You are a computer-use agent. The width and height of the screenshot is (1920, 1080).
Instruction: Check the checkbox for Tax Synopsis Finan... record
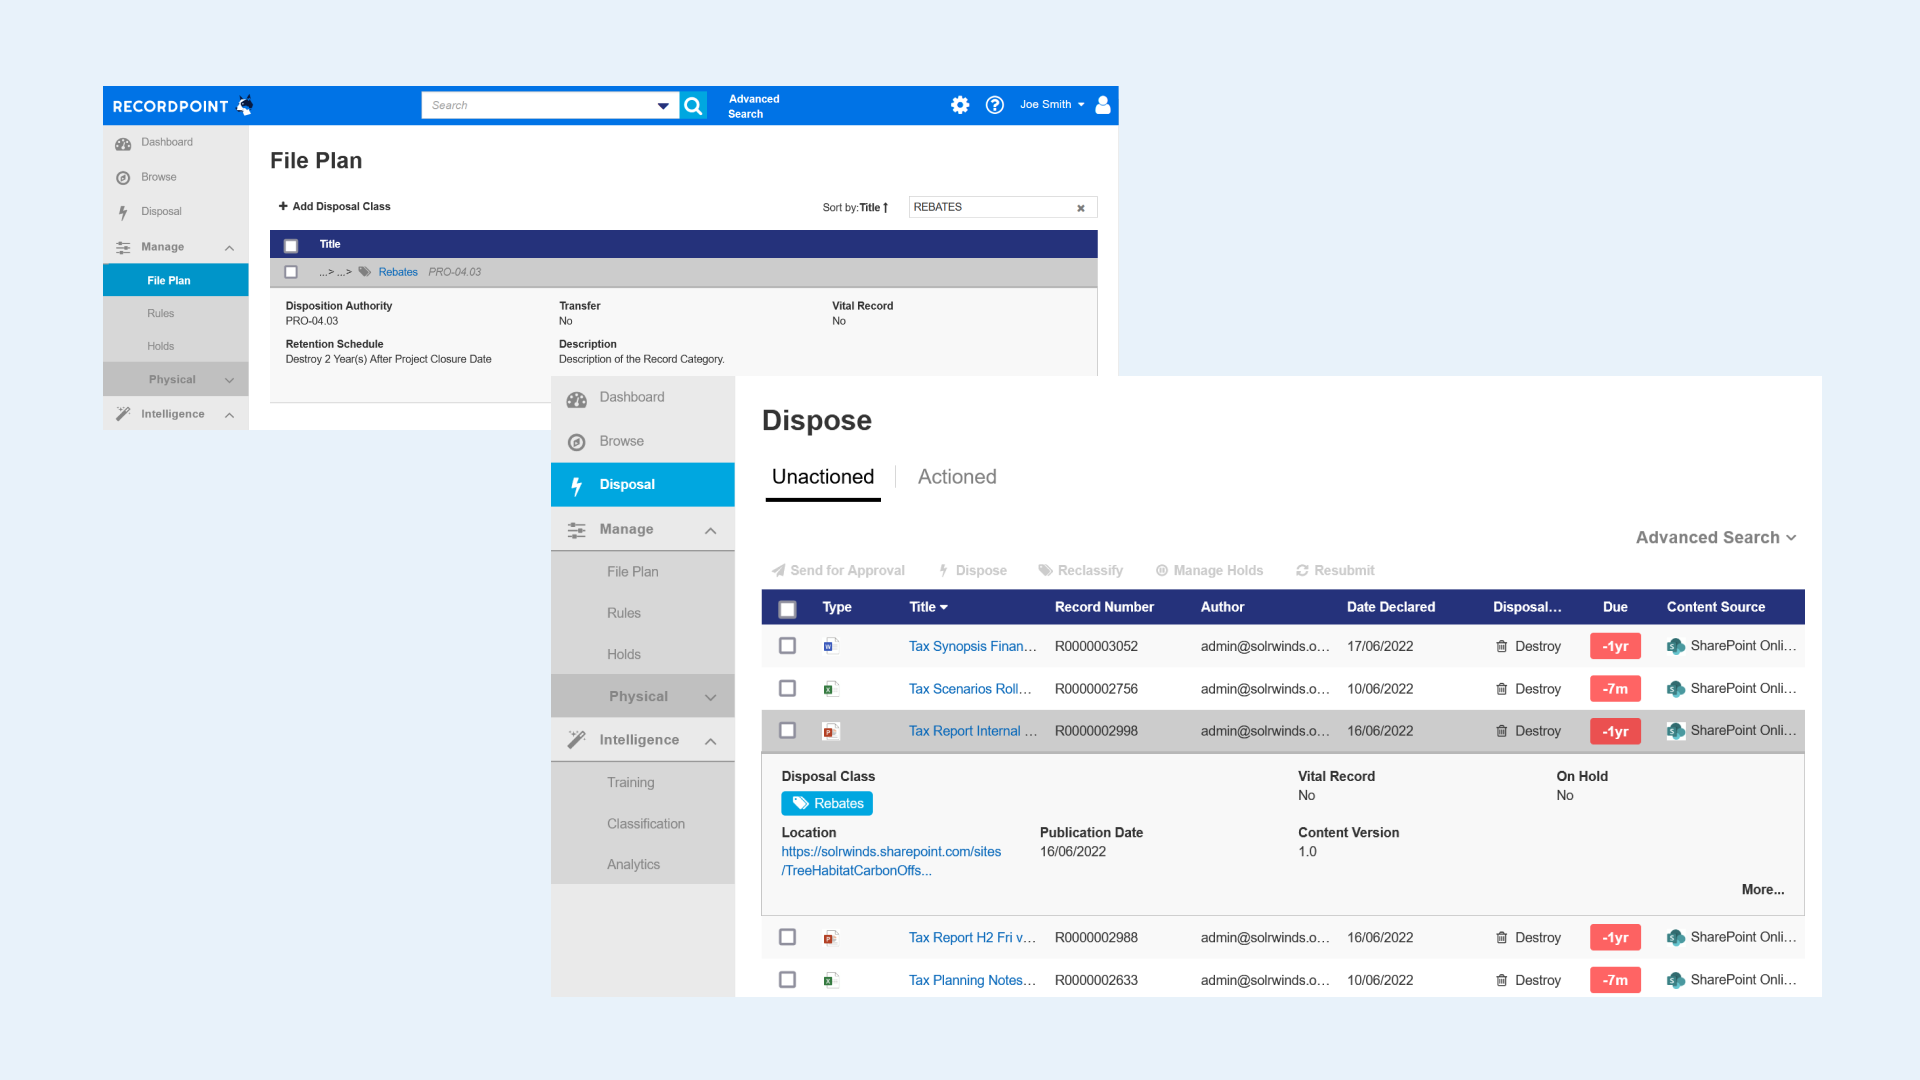pyautogui.click(x=787, y=645)
